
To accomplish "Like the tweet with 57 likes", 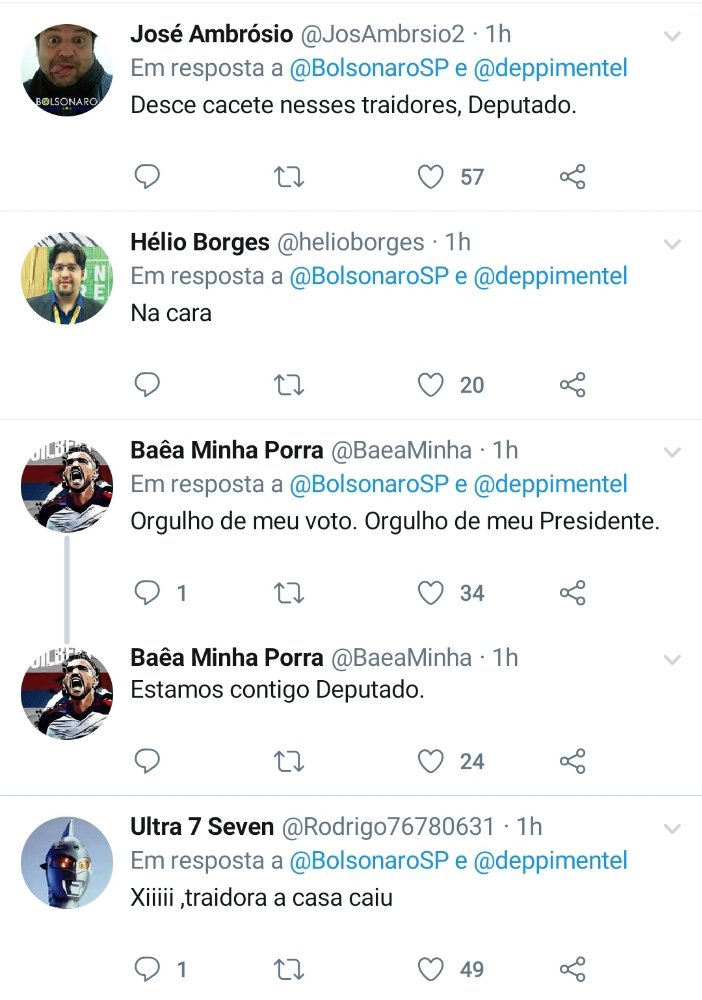I will click(x=431, y=177).
